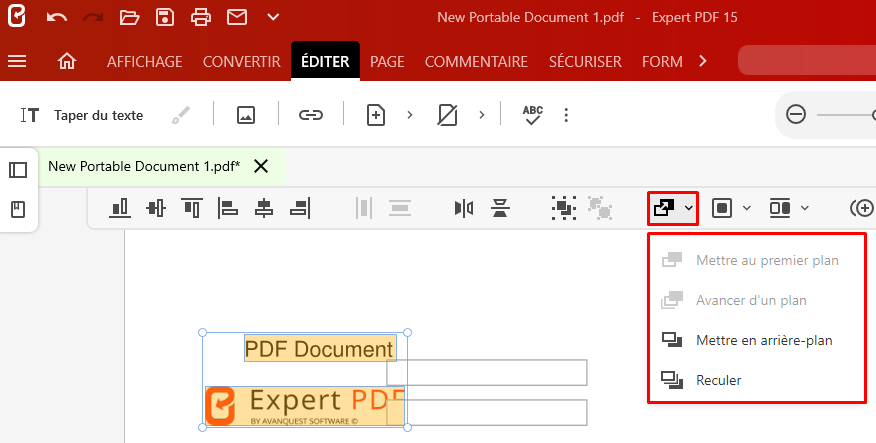Screen dimensions: 876x443
Task: Toggle the side panel icon
Action: click(18, 170)
